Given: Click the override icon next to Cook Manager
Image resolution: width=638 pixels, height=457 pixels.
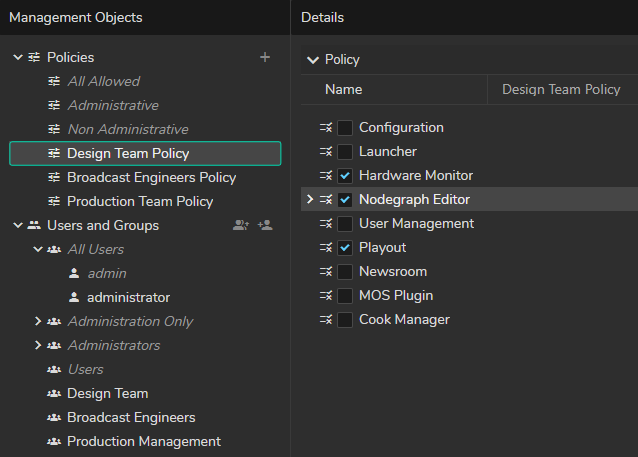Looking at the screenshot, I should pyautogui.click(x=325, y=320).
